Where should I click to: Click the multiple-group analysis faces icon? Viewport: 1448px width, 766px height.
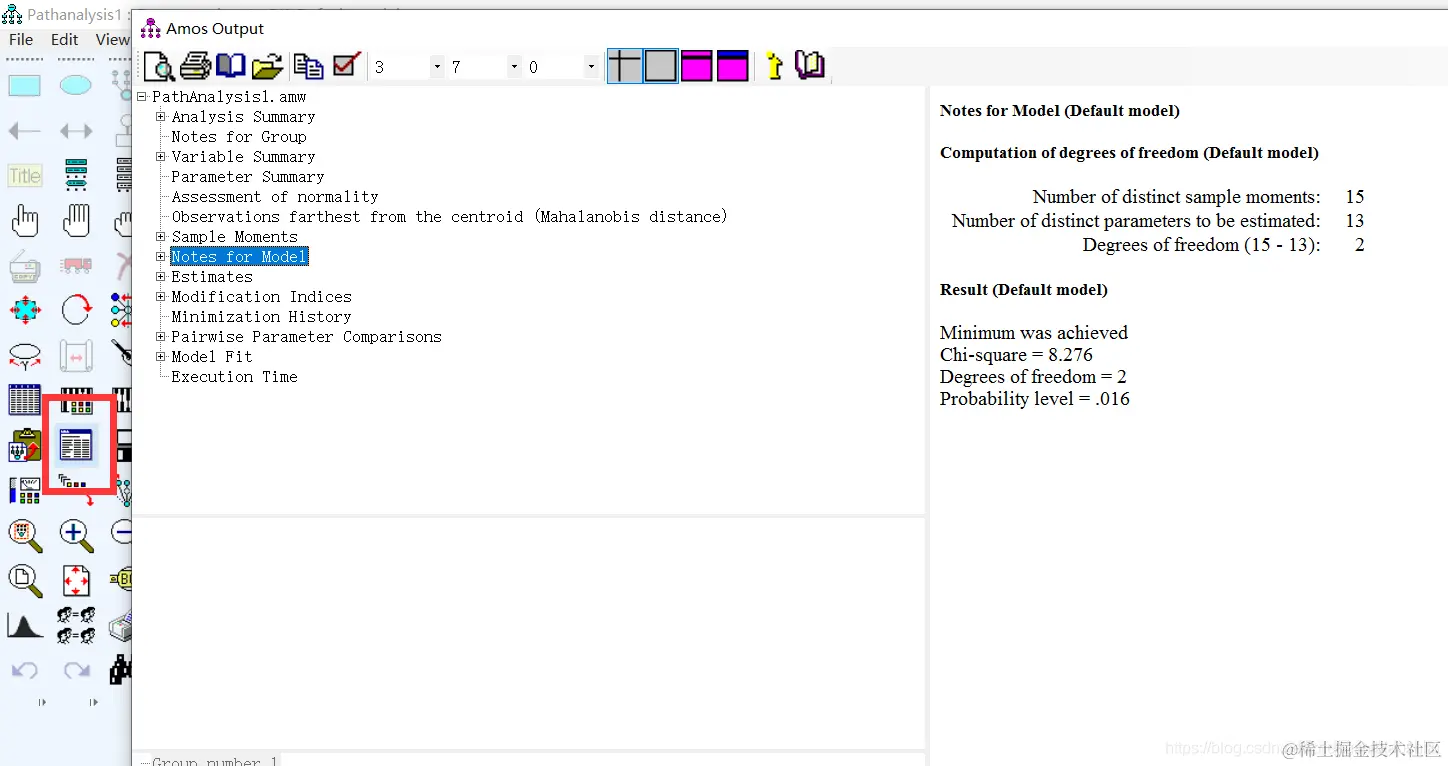[x=76, y=625]
